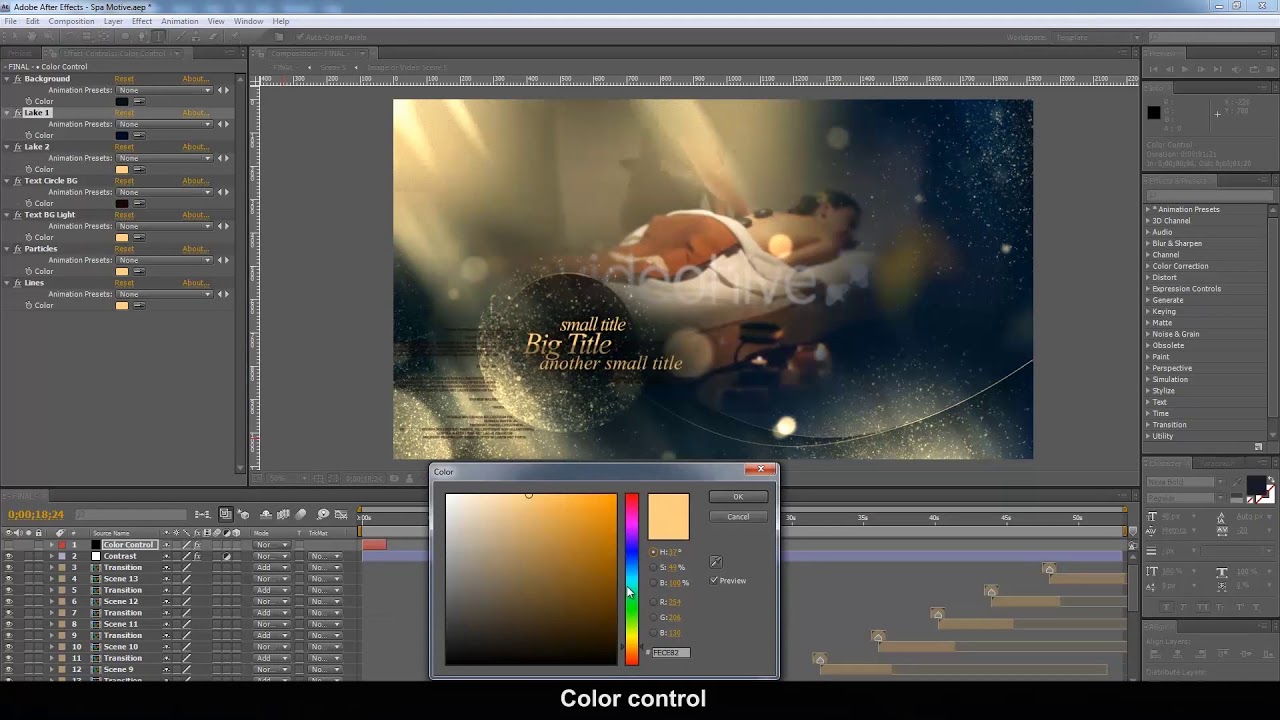The height and width of the screenshot is (720, 1280).
Task: Uncheck the Preview checkbox in Color dialog
Action: 714,580
